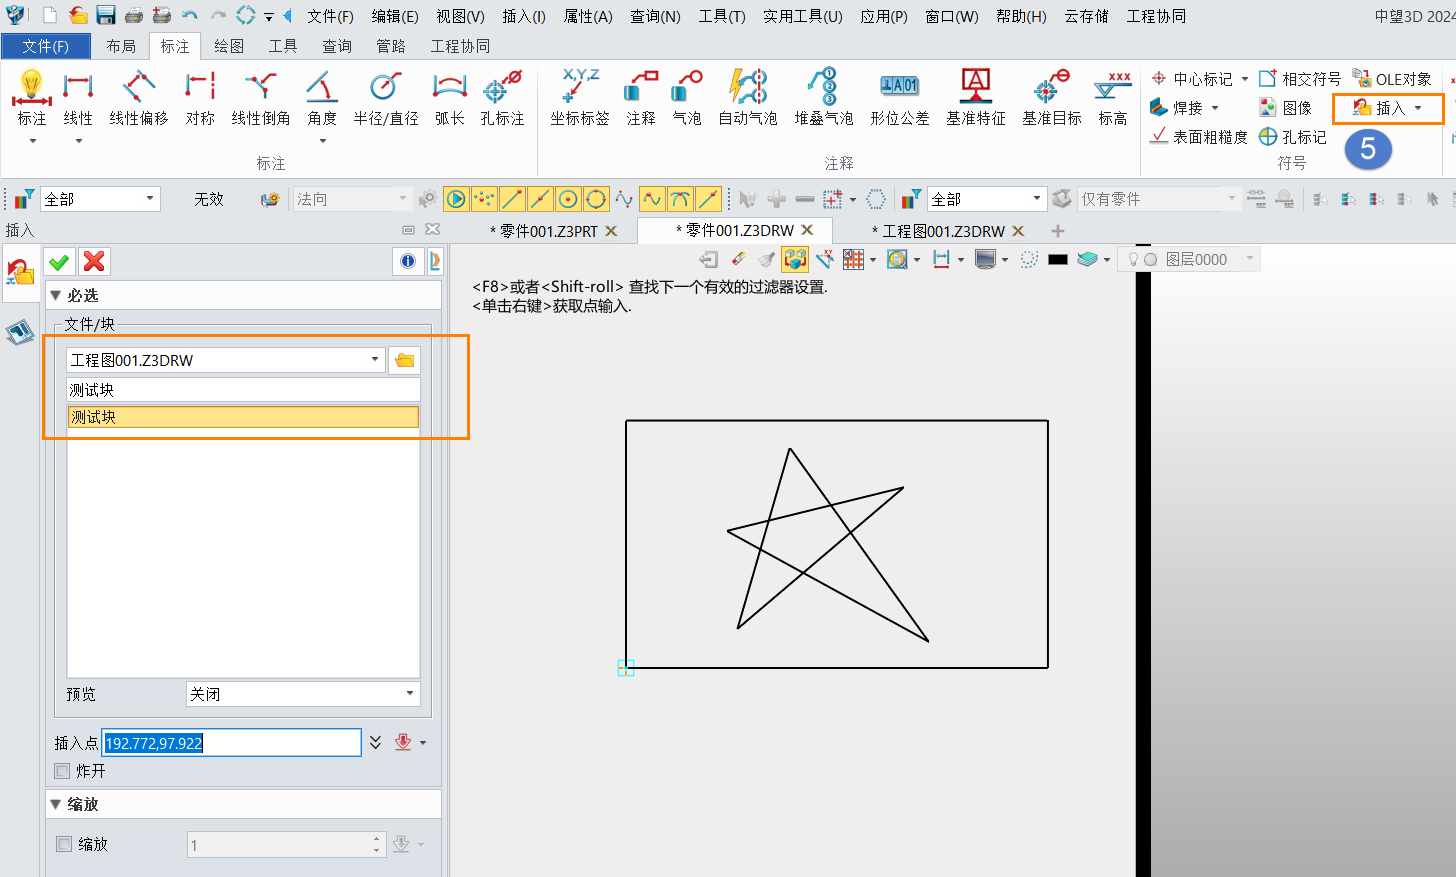Cancel insert with the red X button

[x=94, y=262]
